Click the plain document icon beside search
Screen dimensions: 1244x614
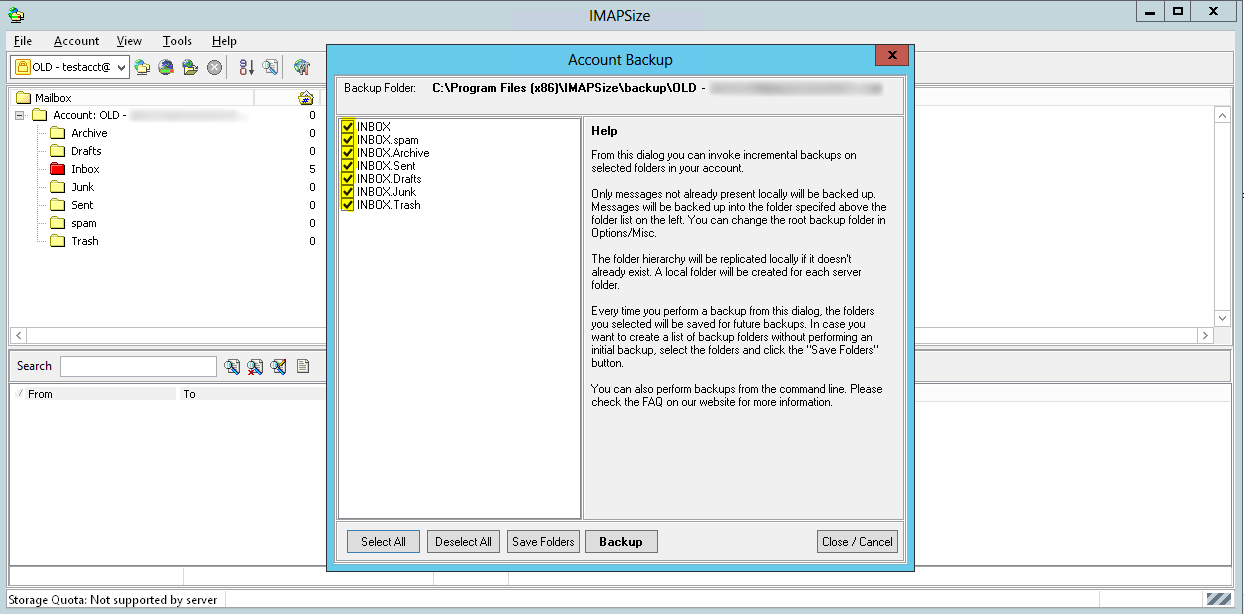point(303,367)
